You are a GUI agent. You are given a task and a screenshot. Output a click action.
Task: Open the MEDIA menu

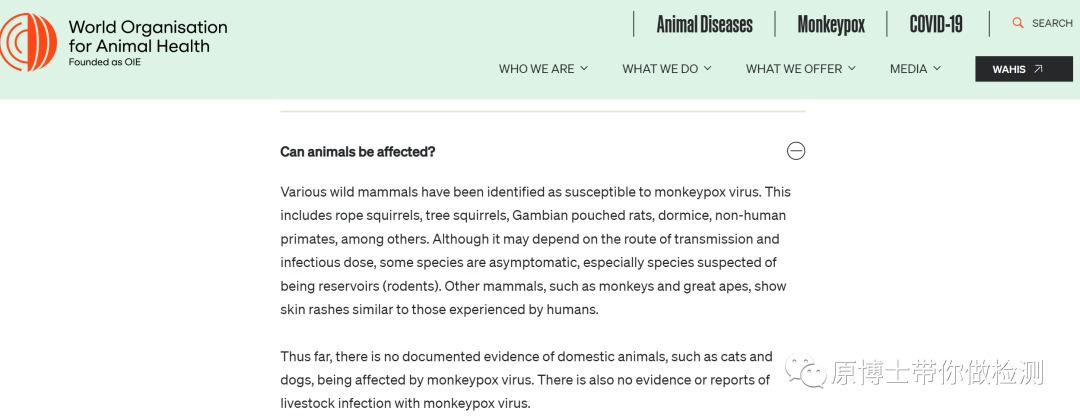pos(909,69)
